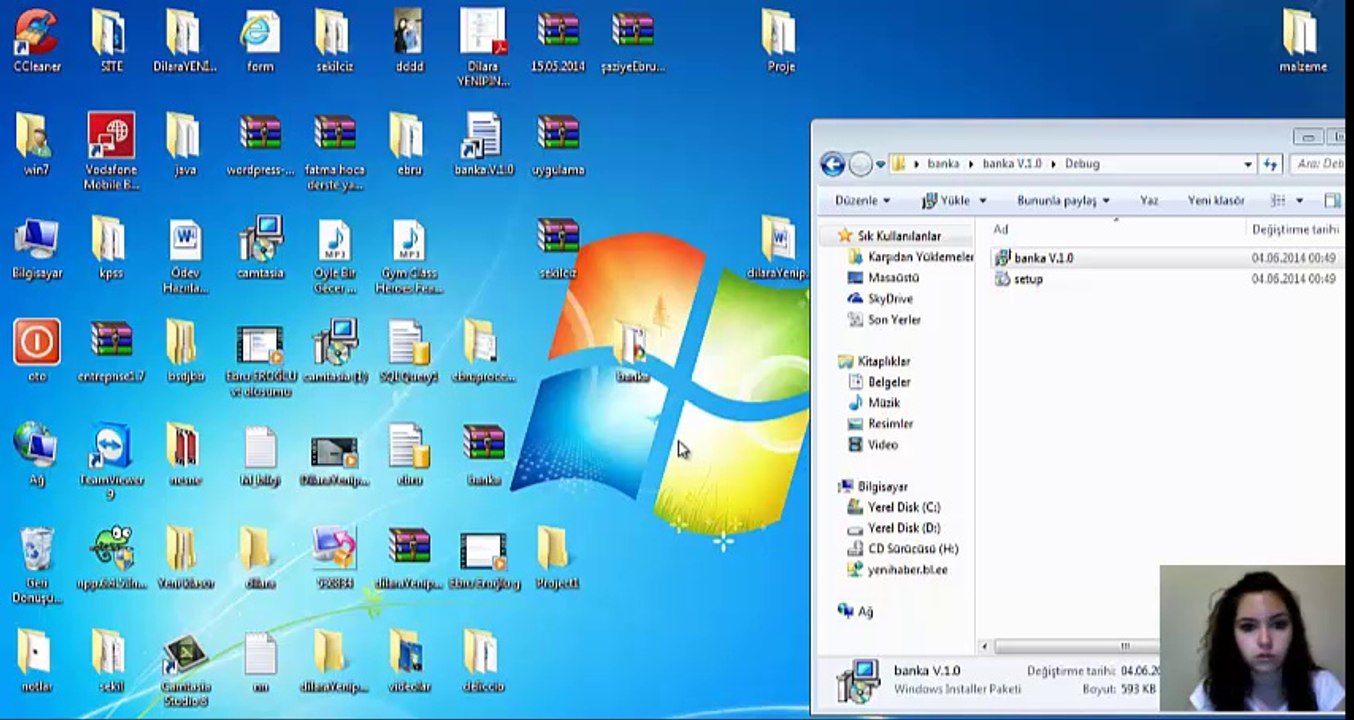1354x720 pixels.
Task: Open the CCleaner desktop shortcut
Action: pos(37,40)
